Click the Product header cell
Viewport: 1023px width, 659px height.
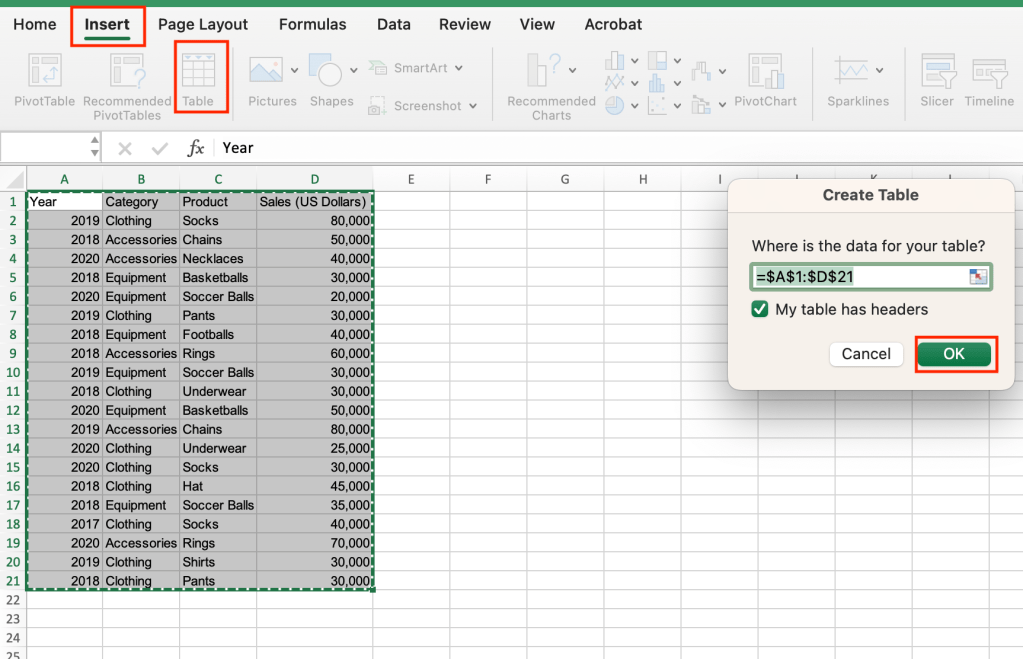point(218,202)
